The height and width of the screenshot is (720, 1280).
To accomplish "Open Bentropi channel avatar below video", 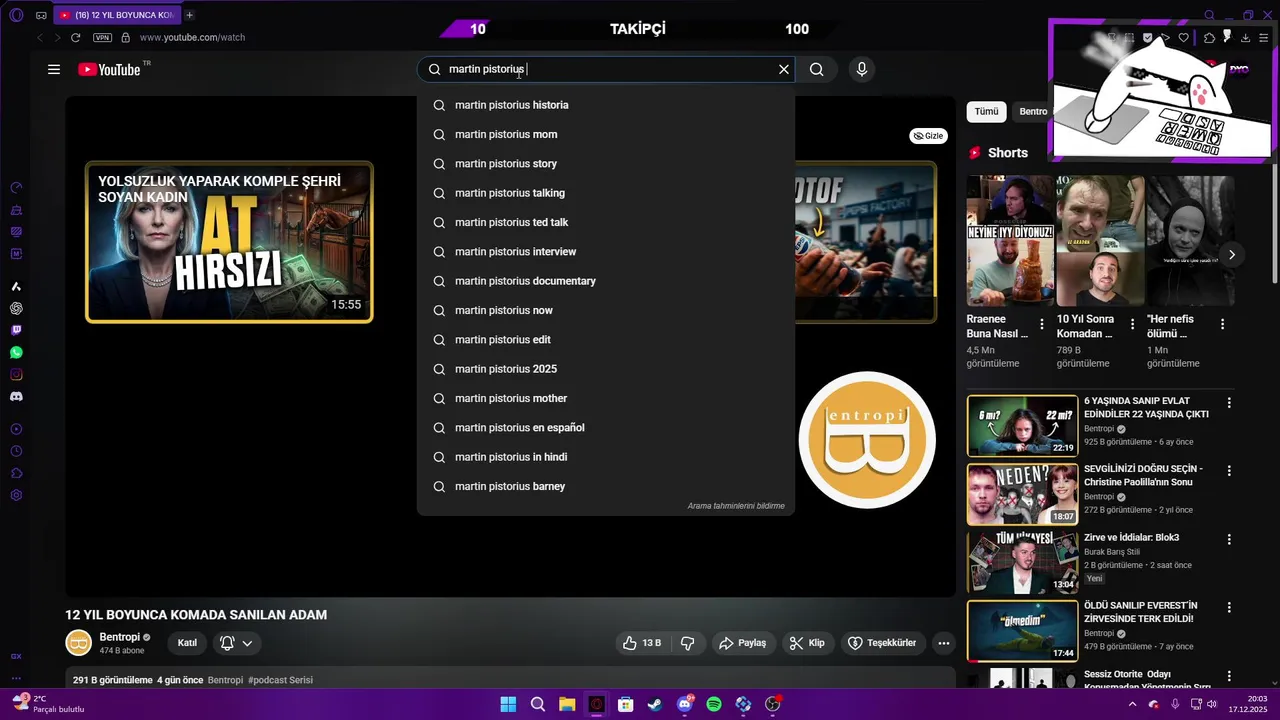I will [x=78, y=643].
